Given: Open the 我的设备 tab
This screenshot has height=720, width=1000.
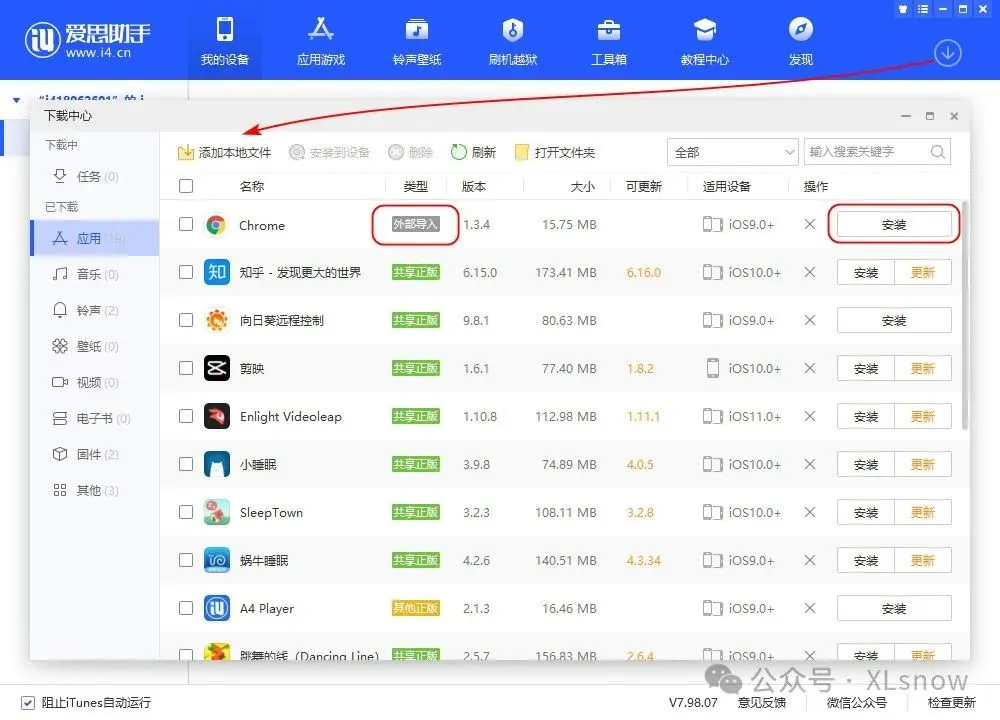Looking at the screenshot, I should pos(224,41).
